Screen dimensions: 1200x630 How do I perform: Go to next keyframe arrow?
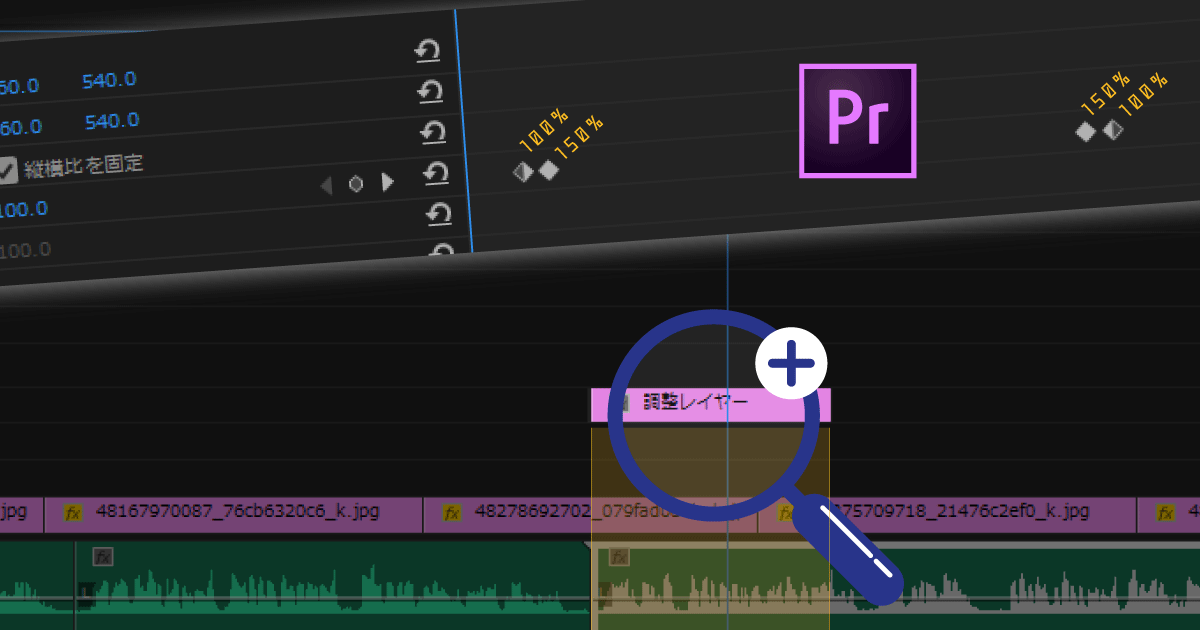(x=388, y=182)
